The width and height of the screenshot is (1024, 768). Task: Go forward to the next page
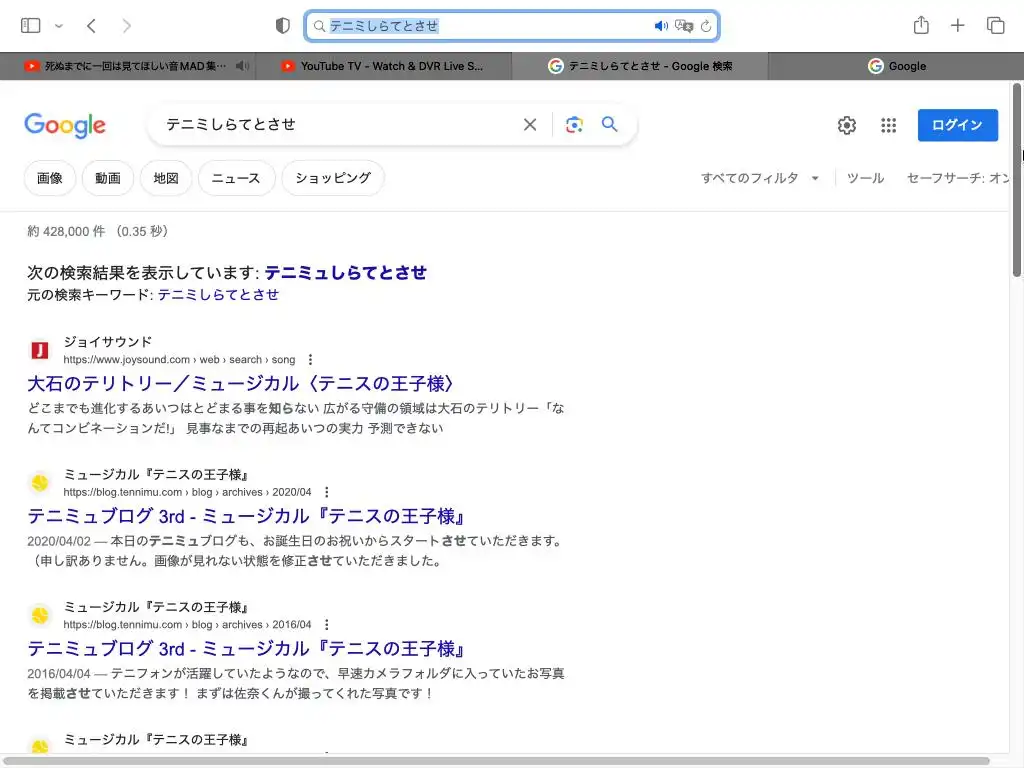tap(127, 25)
